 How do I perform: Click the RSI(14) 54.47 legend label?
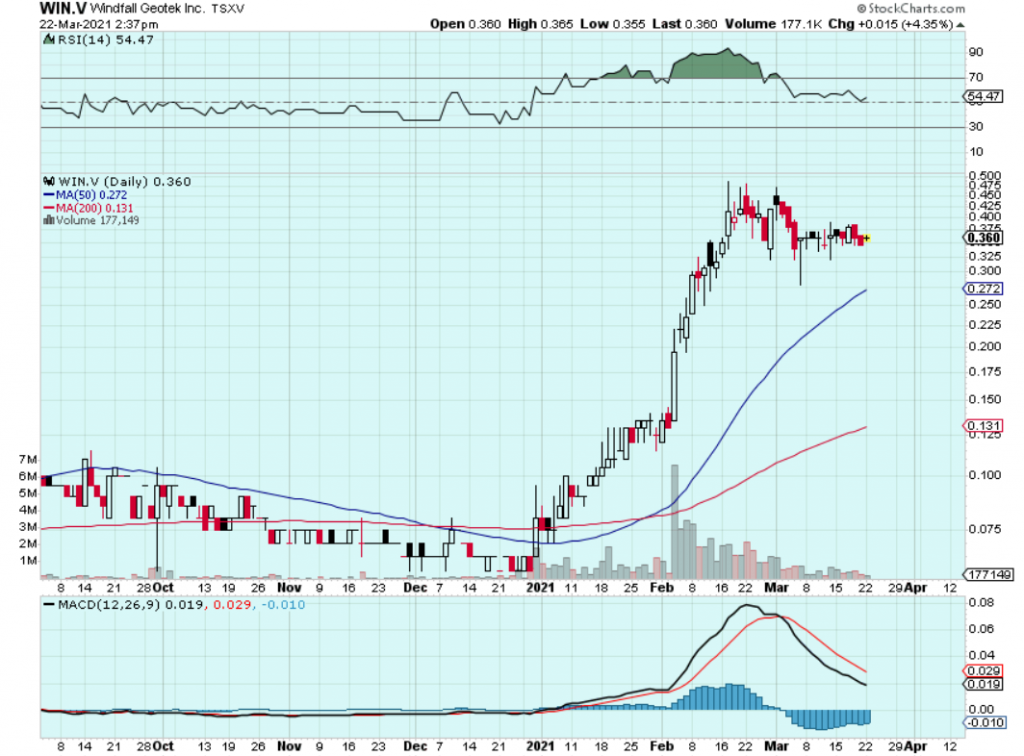click(x=106, y=40)
